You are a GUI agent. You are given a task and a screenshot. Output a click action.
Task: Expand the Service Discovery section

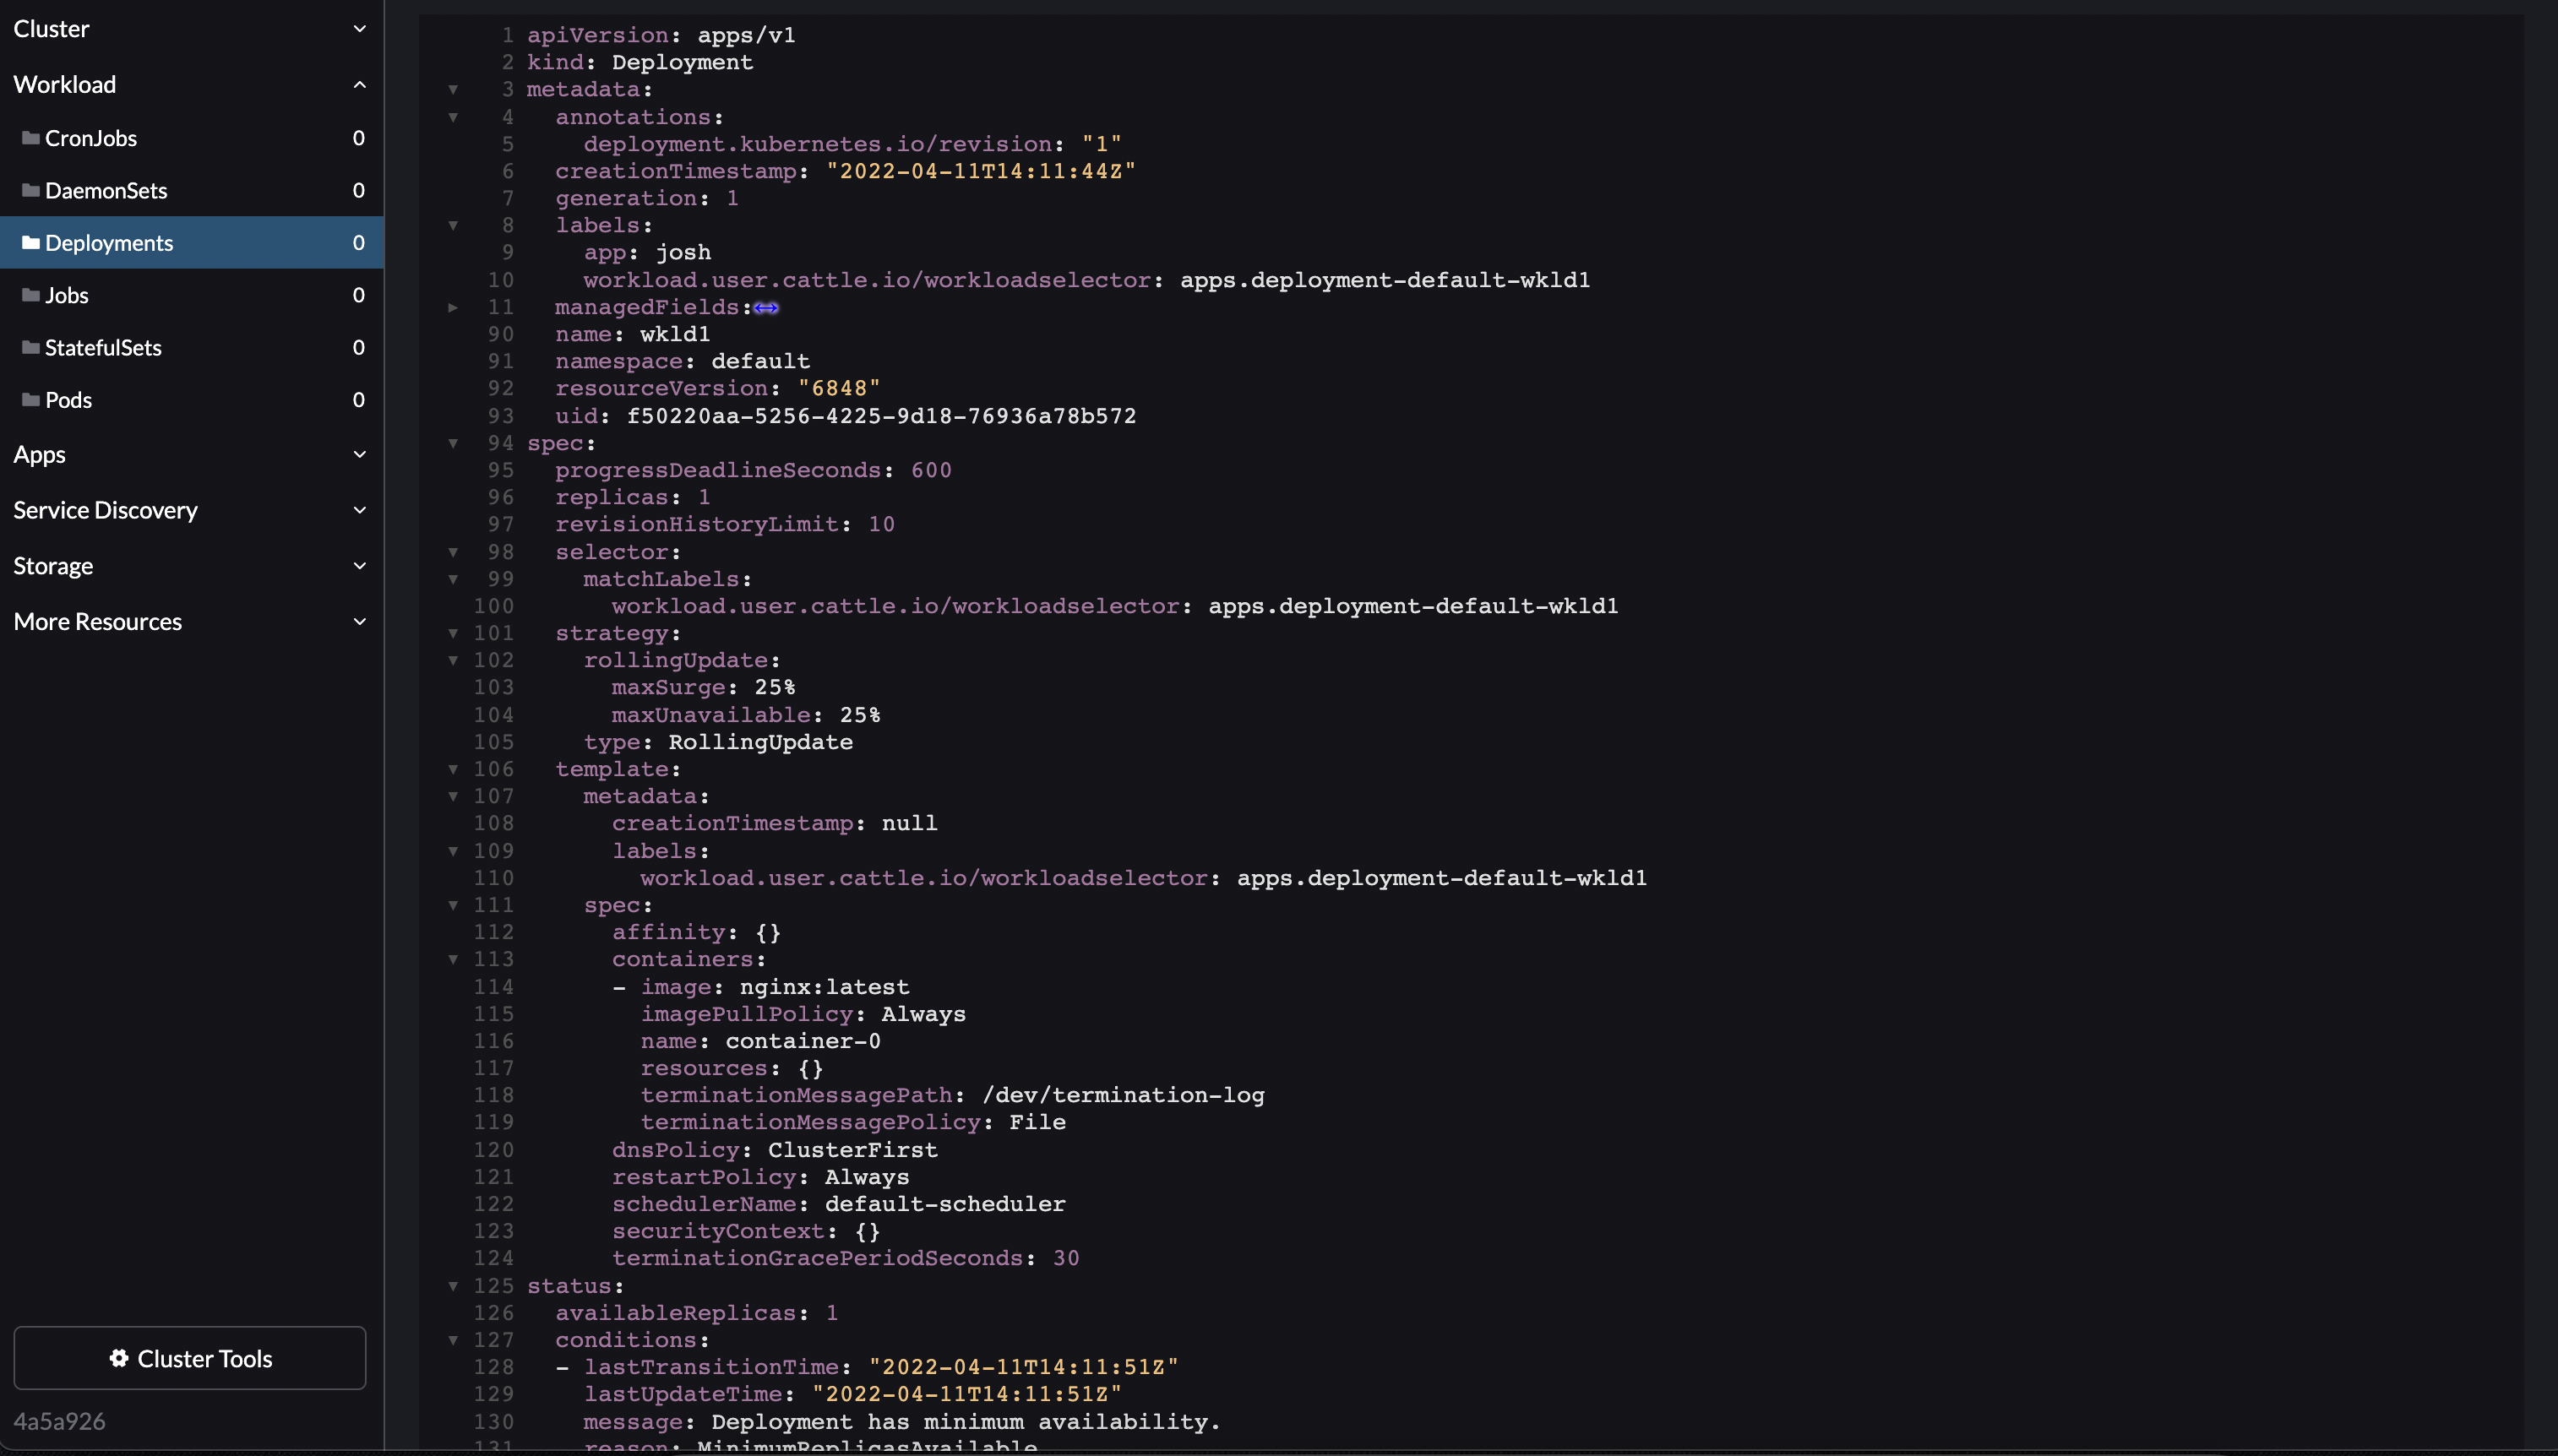click(359, 510)
